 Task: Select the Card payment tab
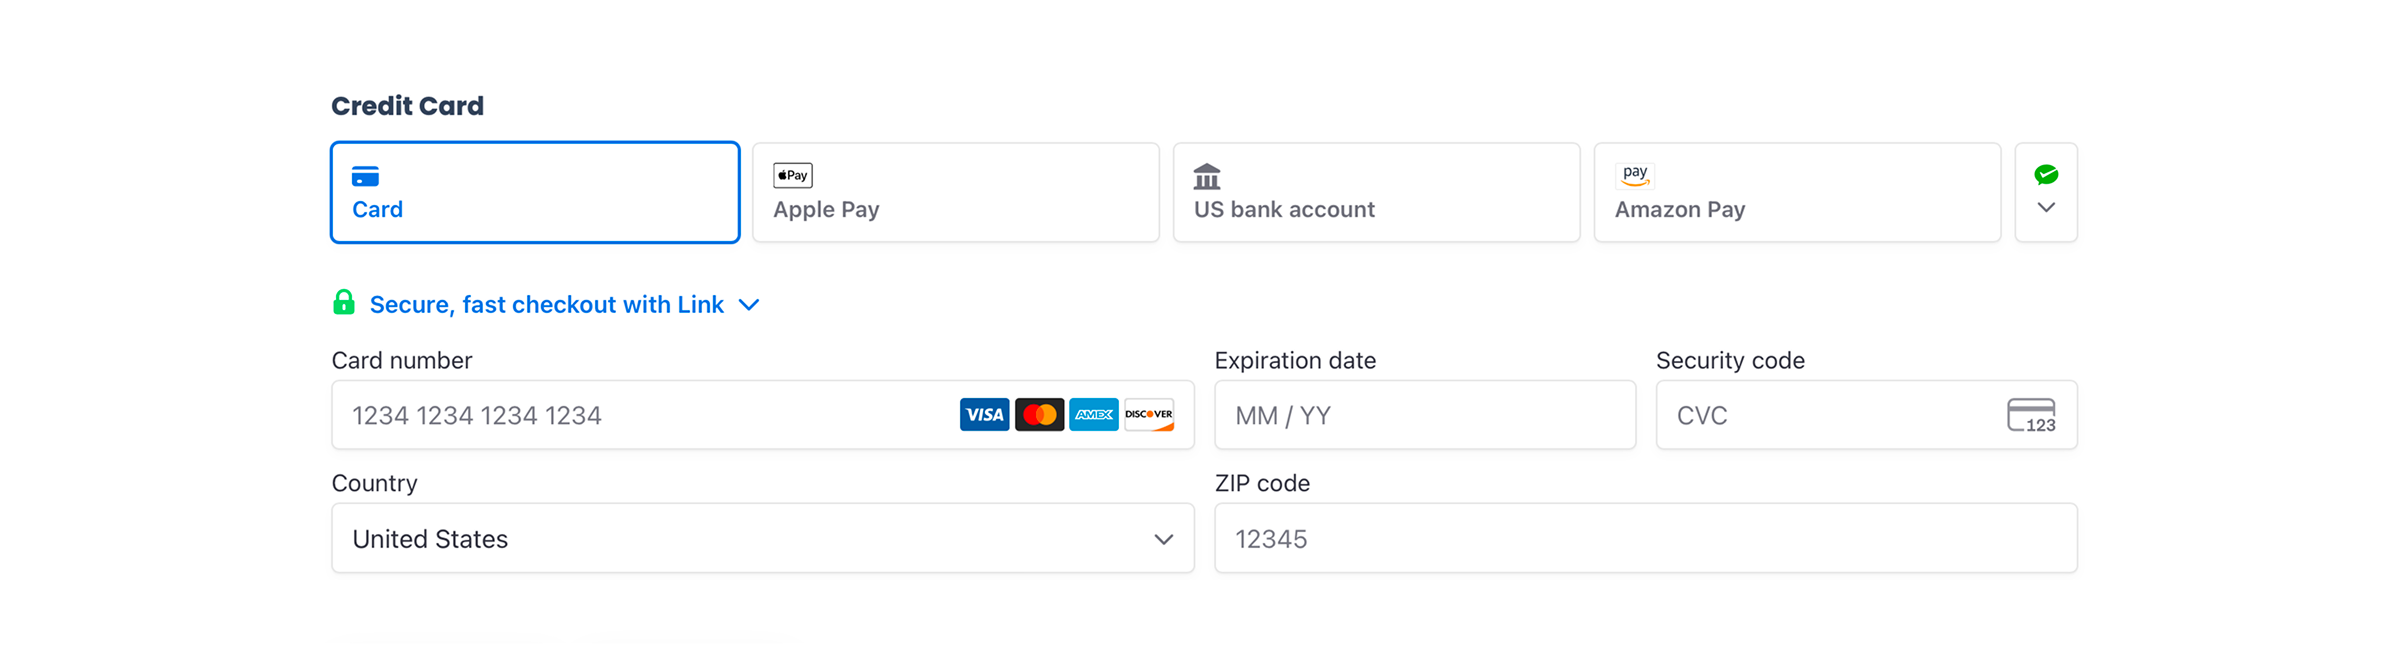pos(535,192)
